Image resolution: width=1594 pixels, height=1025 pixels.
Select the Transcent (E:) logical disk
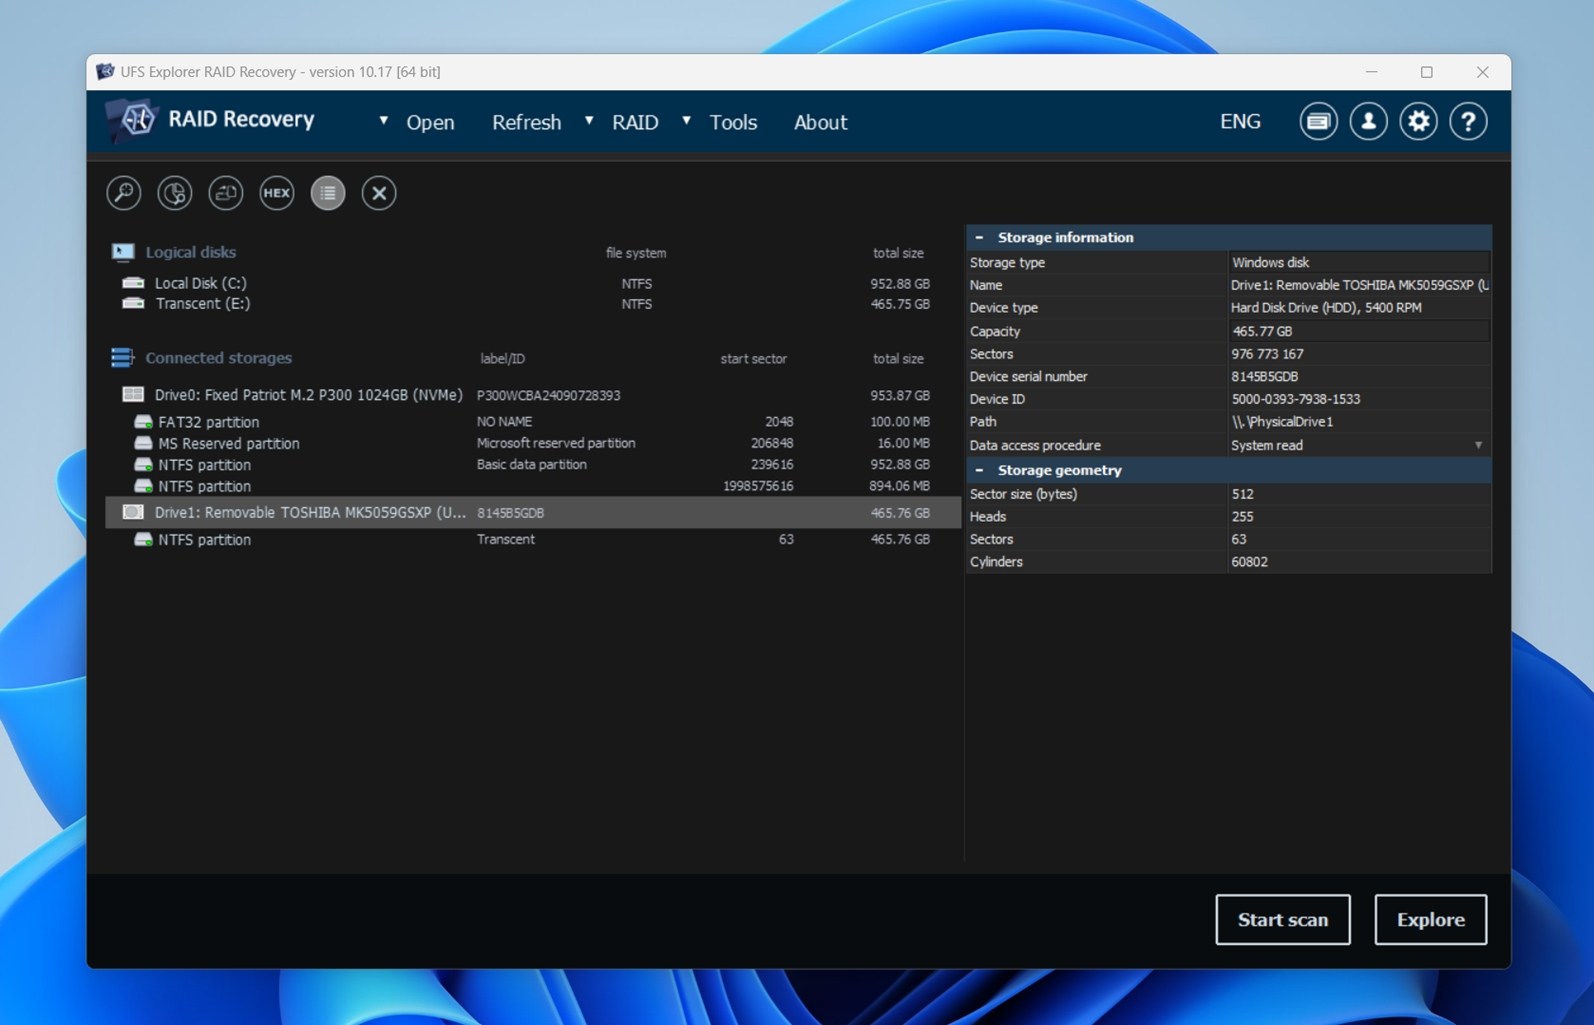pos(202,304)
